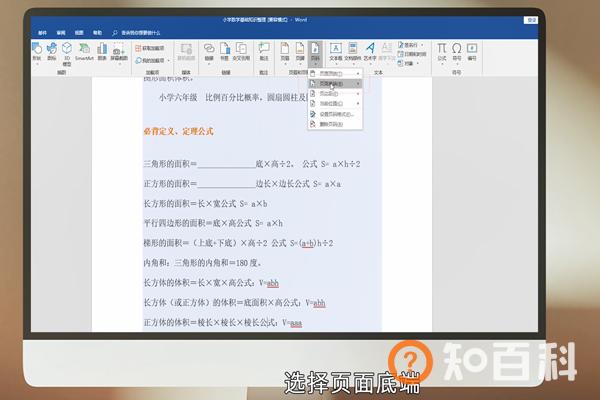The image size is (600, 400).
Task: Expand the 对象 object dropdown
Action: click(408, 63)
